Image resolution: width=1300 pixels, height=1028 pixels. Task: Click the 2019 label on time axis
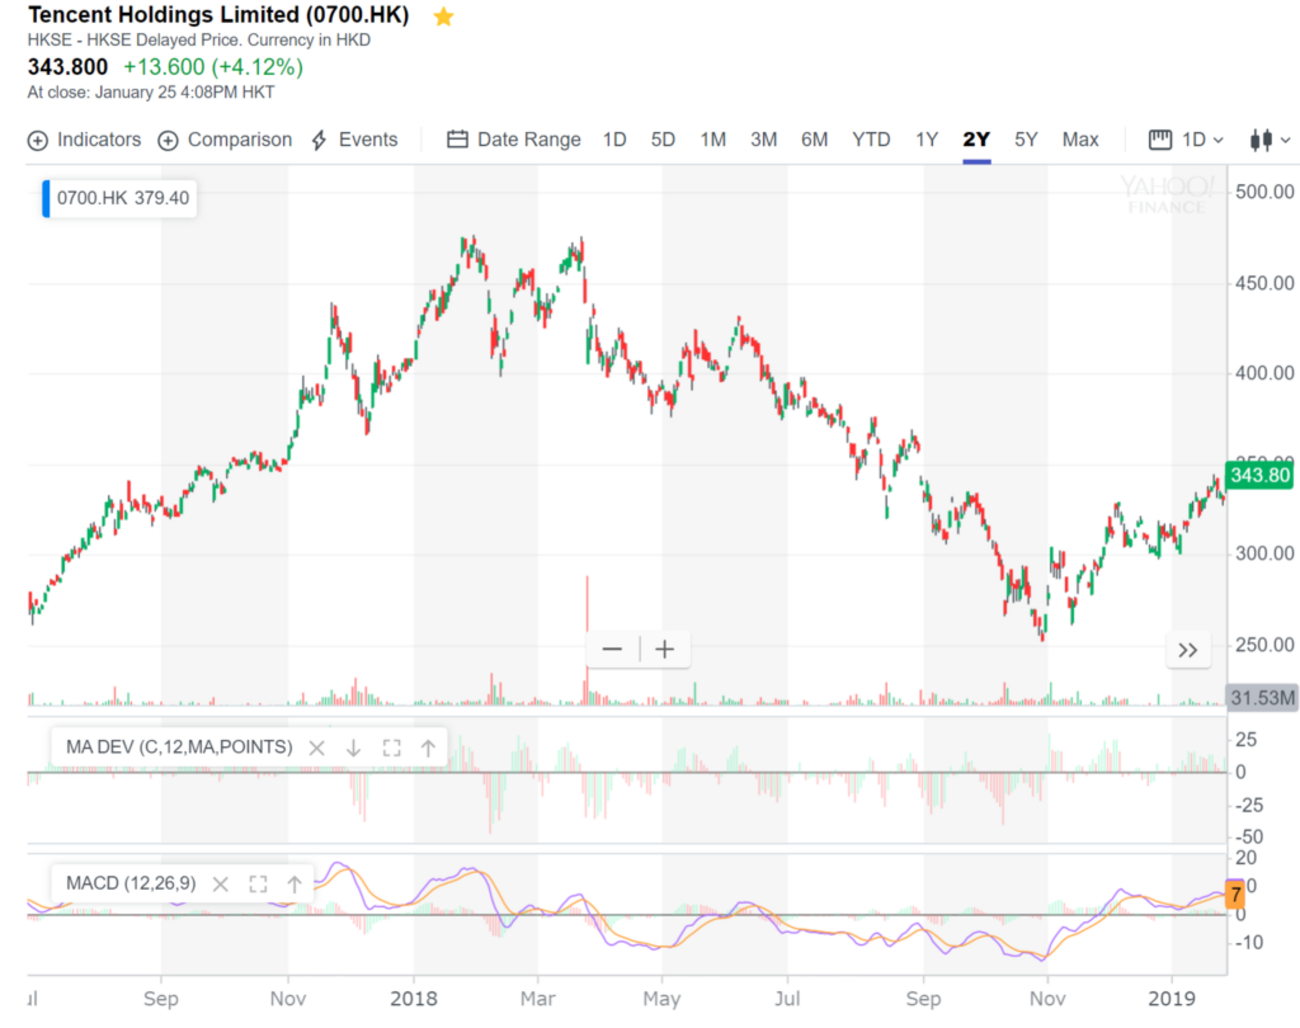(1172, 998)
